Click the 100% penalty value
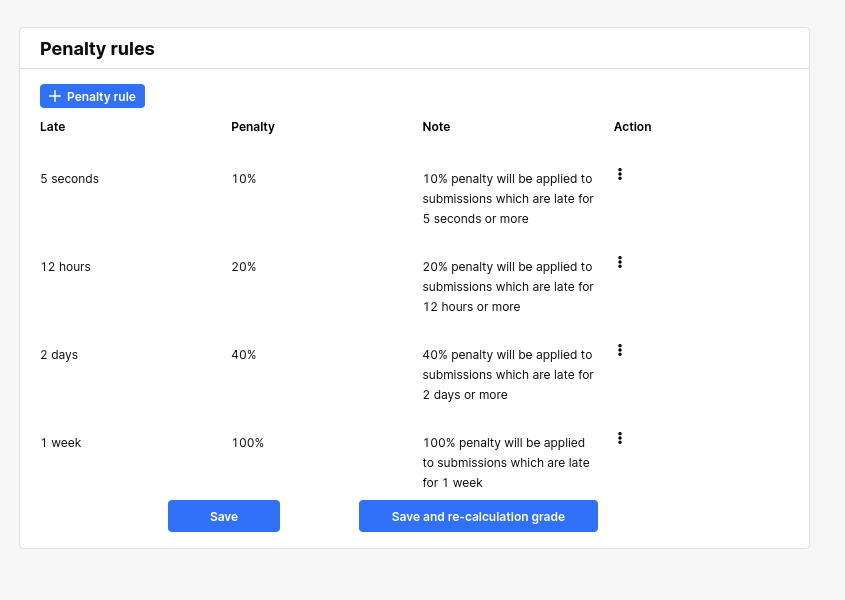The width and height of the screenshot is (845, 600). pos(247,443)
